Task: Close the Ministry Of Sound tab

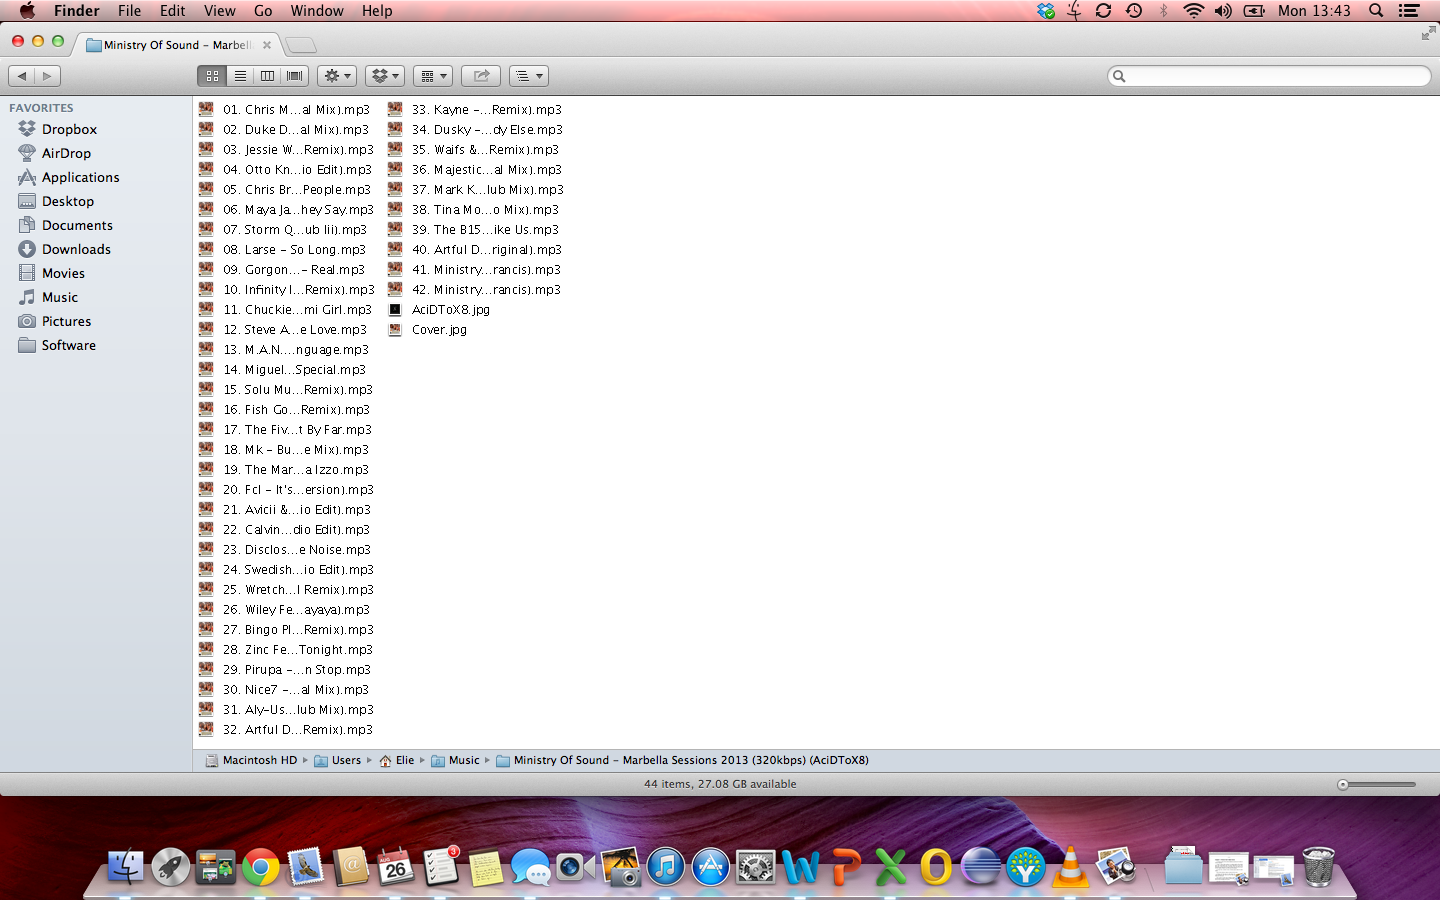Action: [267, 45]
